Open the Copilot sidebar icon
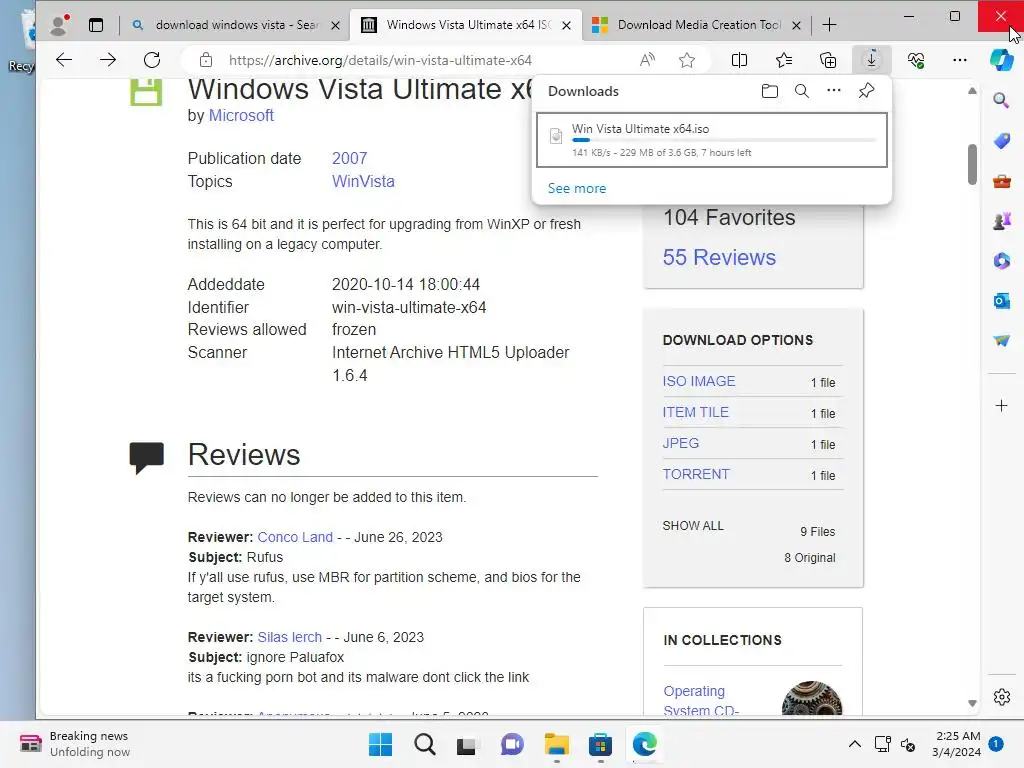This screenshot has height=768, width=1024. coord(1002,60)
